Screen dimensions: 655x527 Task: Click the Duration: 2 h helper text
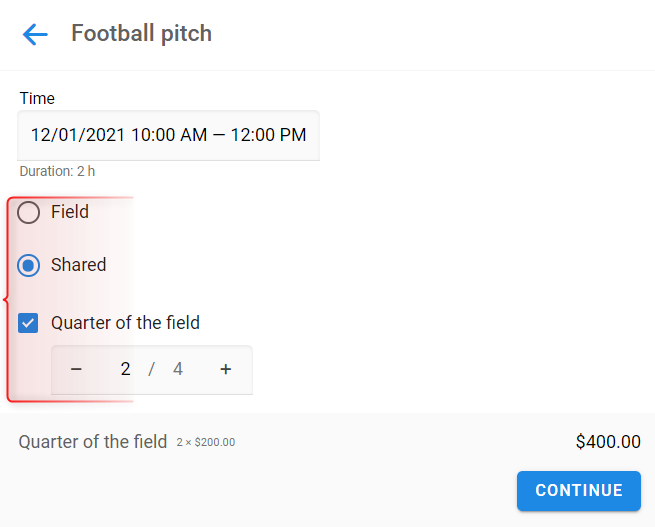coord(57,171)
